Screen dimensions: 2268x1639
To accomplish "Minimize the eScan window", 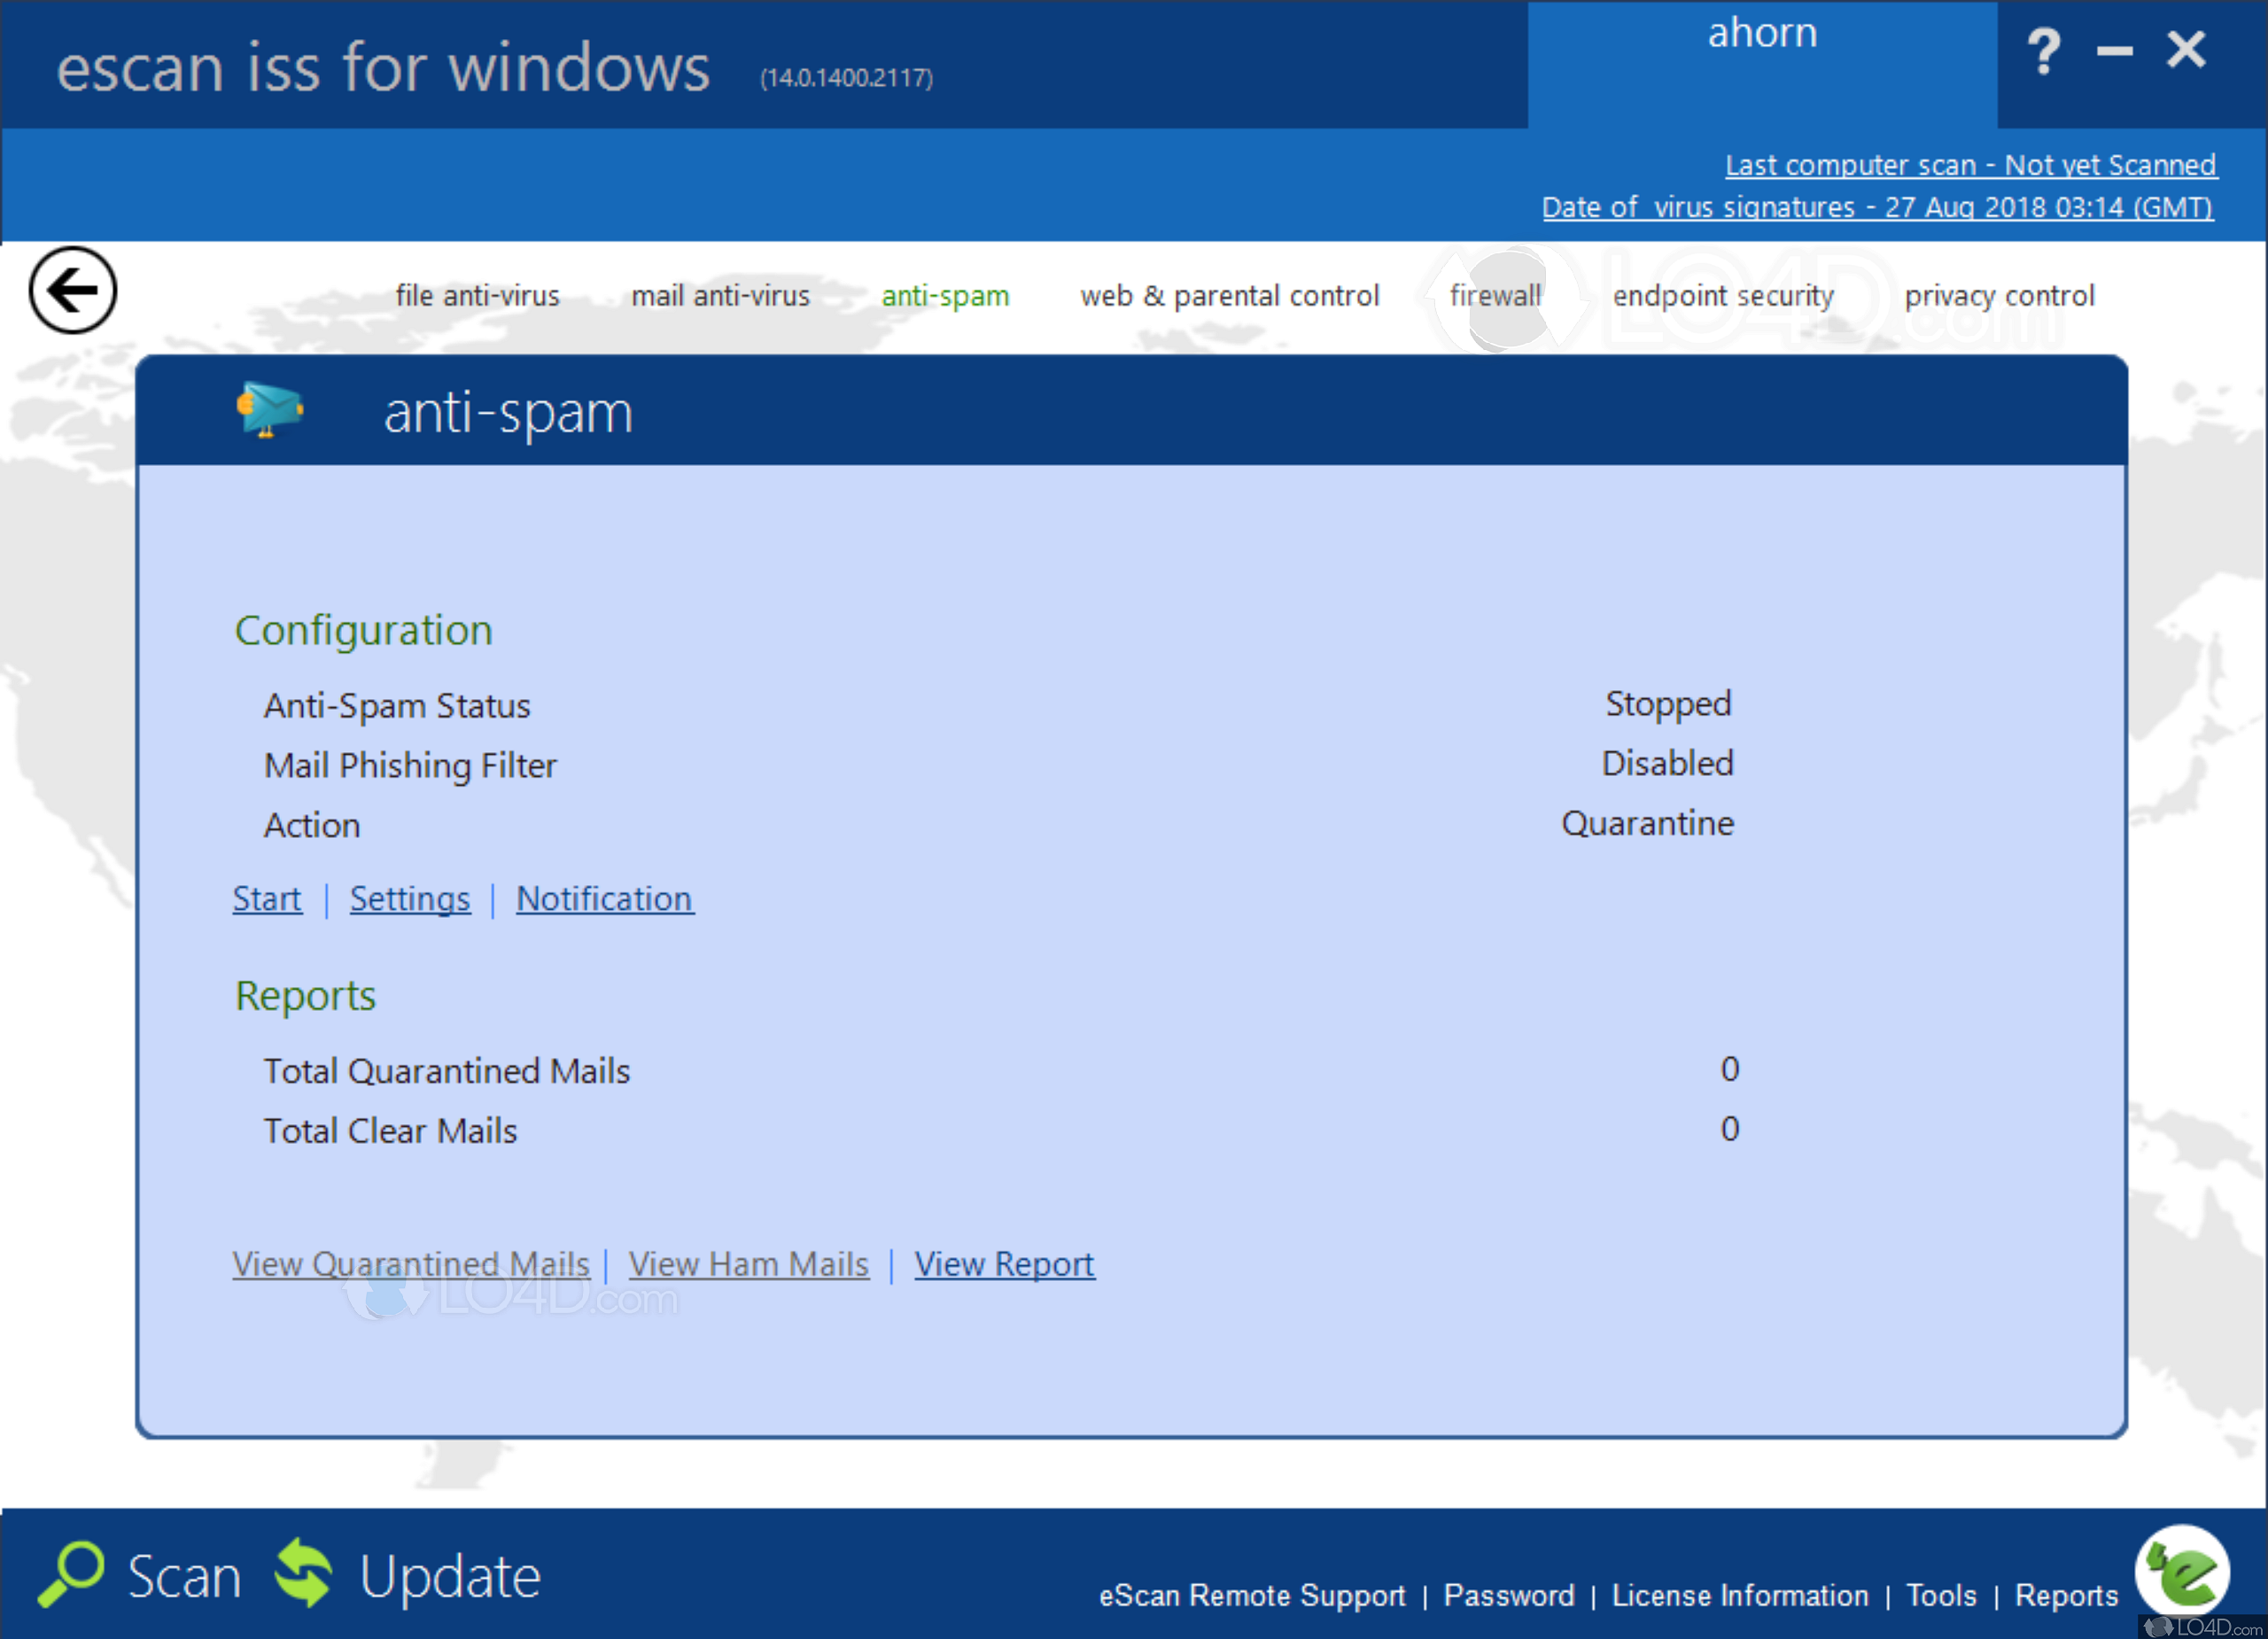I will point(2114,51).
